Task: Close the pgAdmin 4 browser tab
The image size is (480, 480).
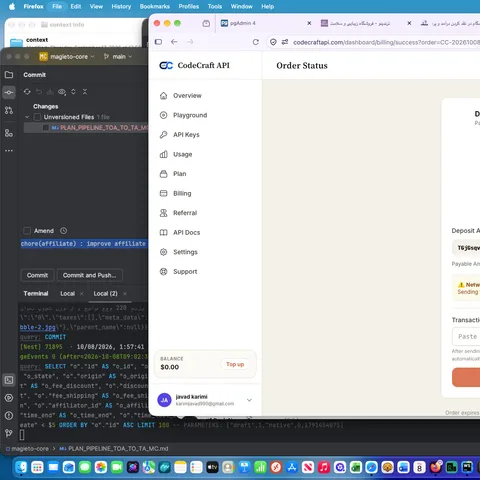Action: (309, 23)
